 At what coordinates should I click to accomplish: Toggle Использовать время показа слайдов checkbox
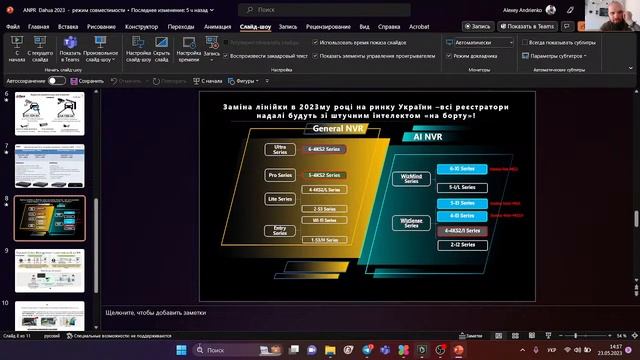tap(315, 42)
